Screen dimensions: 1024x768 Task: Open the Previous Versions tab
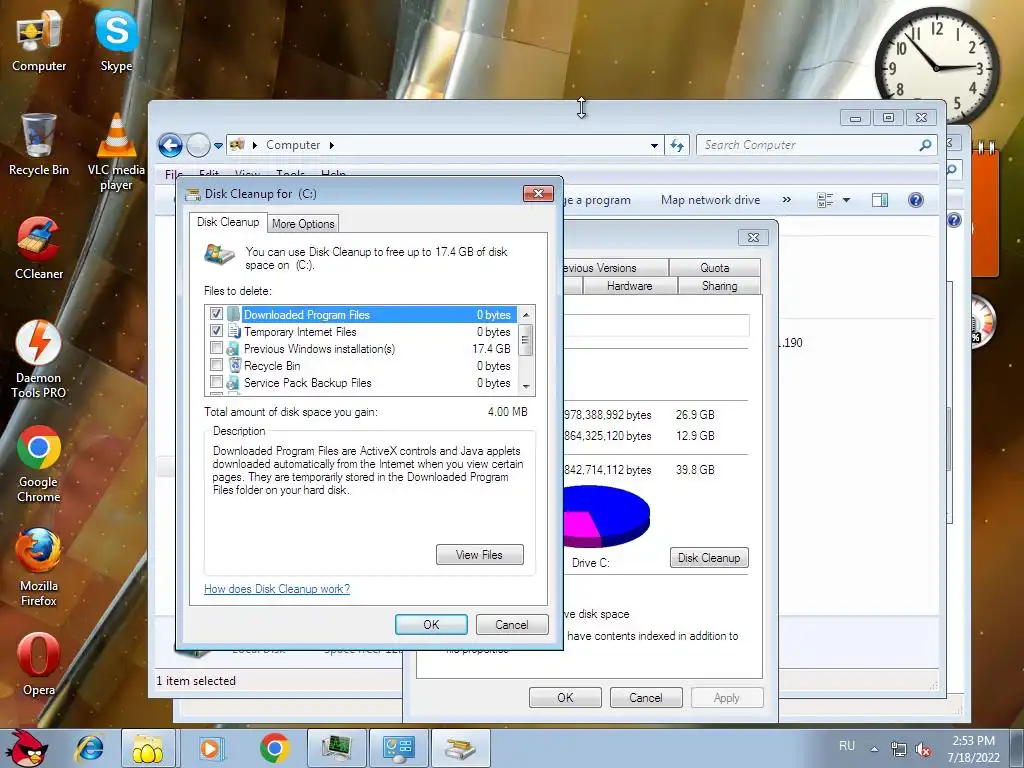614,268
